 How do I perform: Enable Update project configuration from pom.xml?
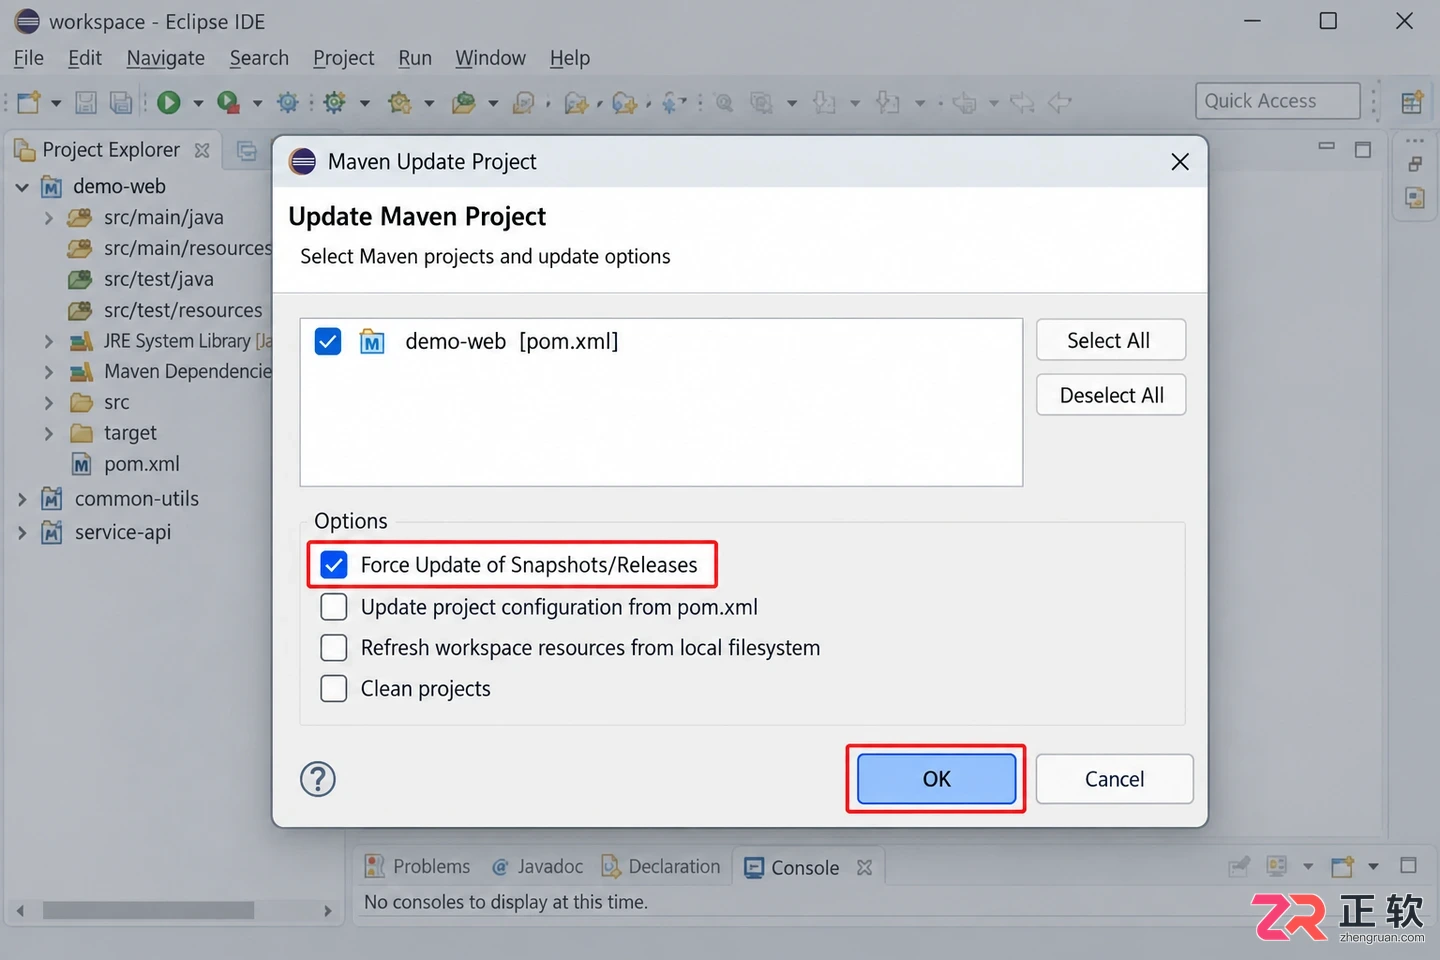[x=334, y=607]
